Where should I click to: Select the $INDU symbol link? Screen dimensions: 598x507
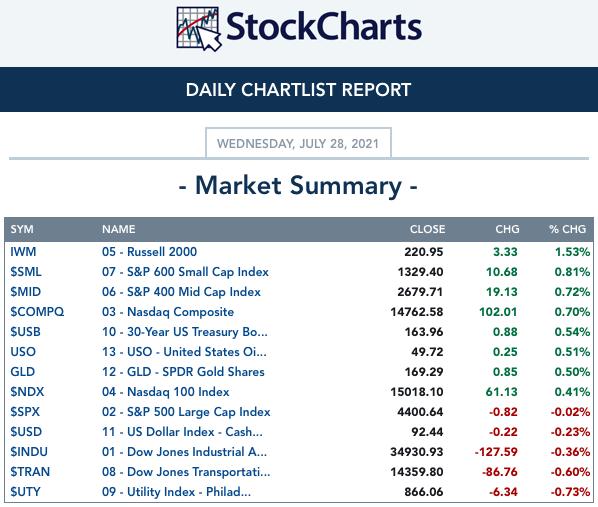(x=29, y=452)
